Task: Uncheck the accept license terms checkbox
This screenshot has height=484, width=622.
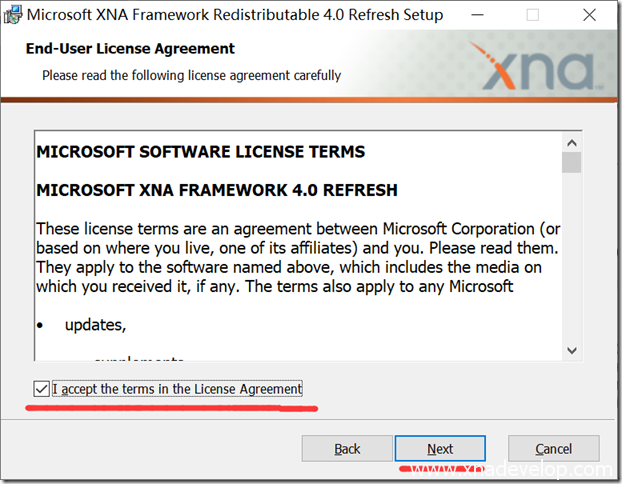Action: coord(41,389)
